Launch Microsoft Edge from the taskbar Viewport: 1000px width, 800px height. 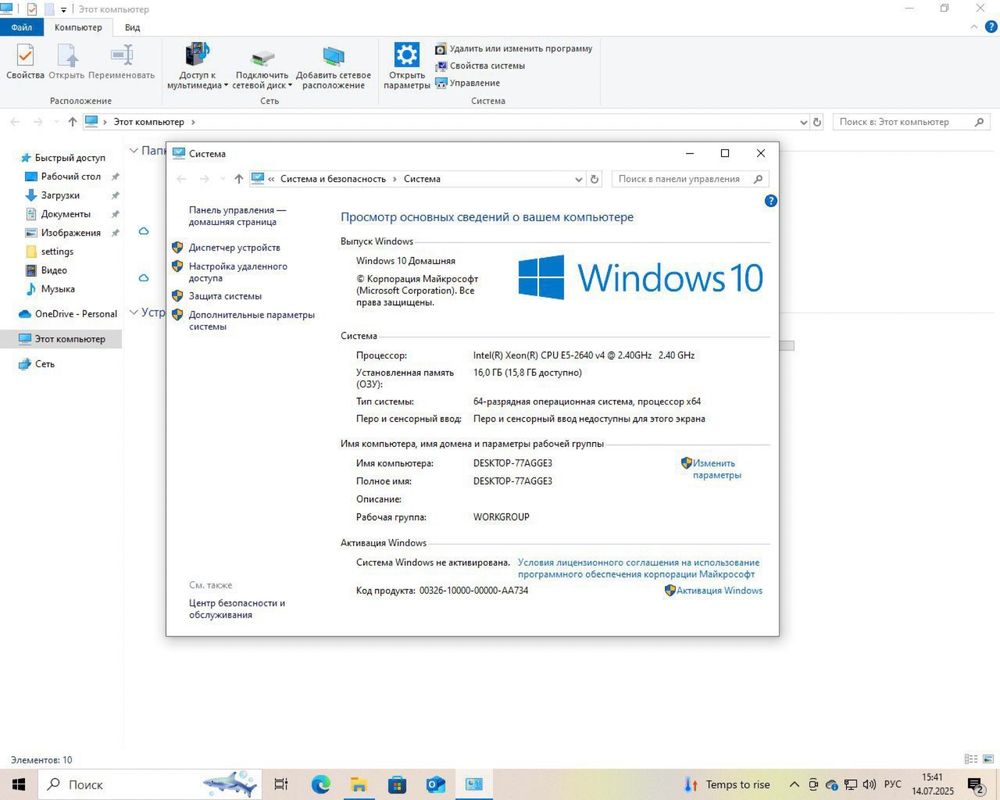click(320, 784)
